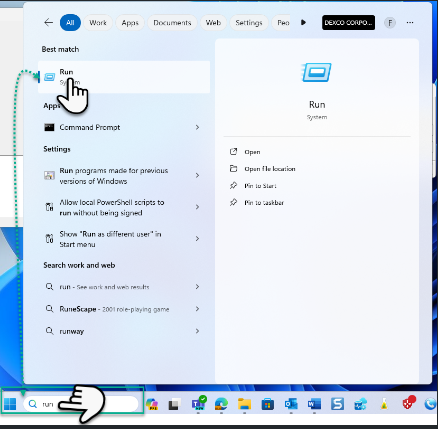Click the Run app icon in results
Viewport: 438px width, 429px height.
pos(49,77)
